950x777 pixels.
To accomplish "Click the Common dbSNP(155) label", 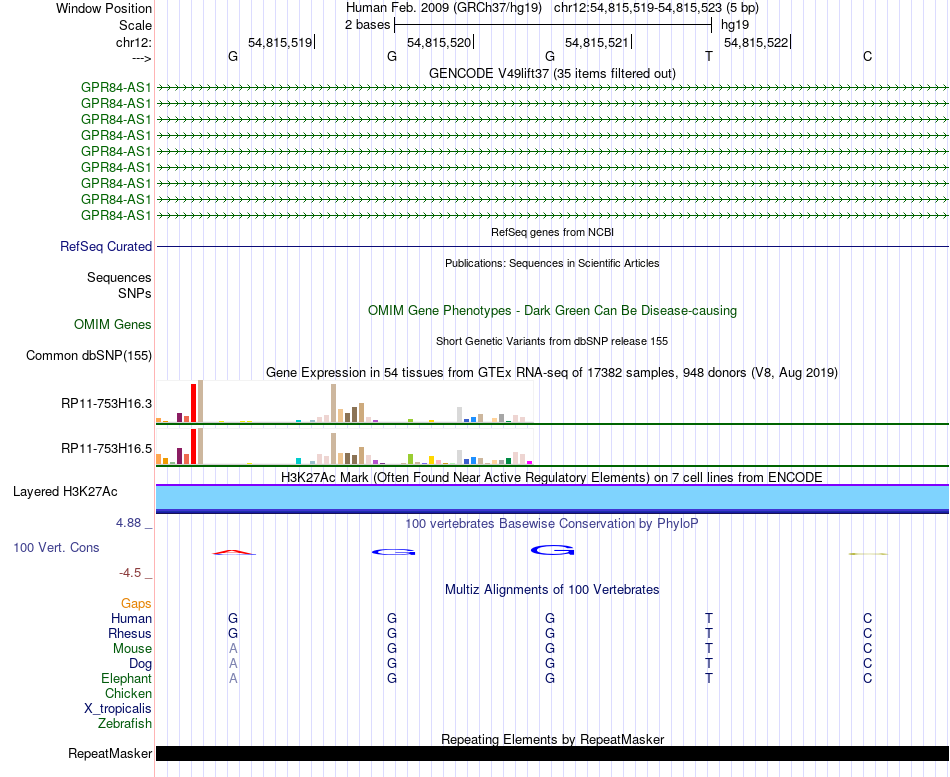I will click(x=89, y=356).
